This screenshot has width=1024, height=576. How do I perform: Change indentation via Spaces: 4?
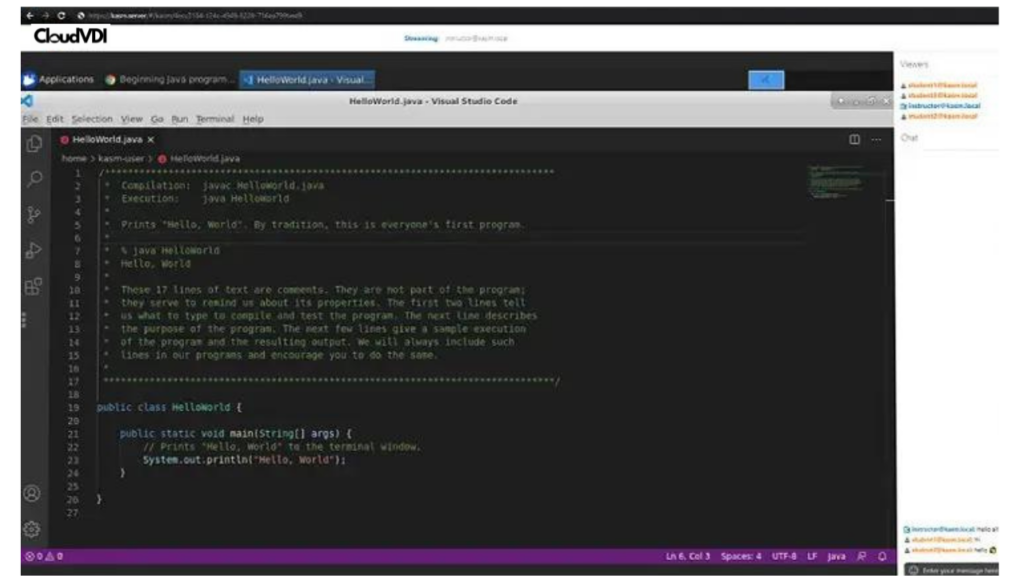pos(741,556)
